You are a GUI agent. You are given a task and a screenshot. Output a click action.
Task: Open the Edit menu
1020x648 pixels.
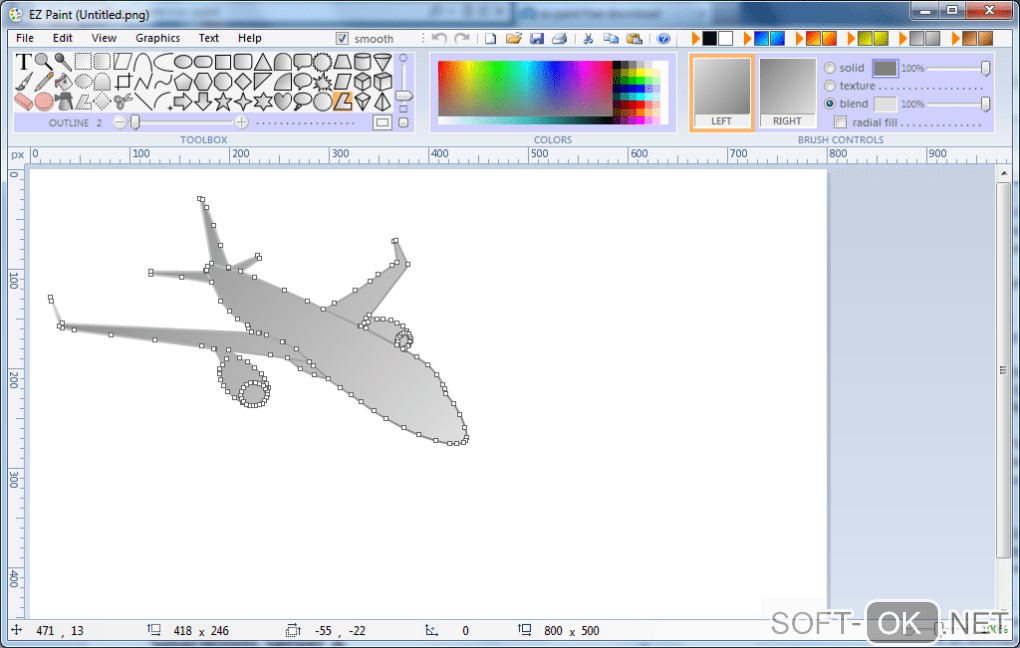click(62, 38)
